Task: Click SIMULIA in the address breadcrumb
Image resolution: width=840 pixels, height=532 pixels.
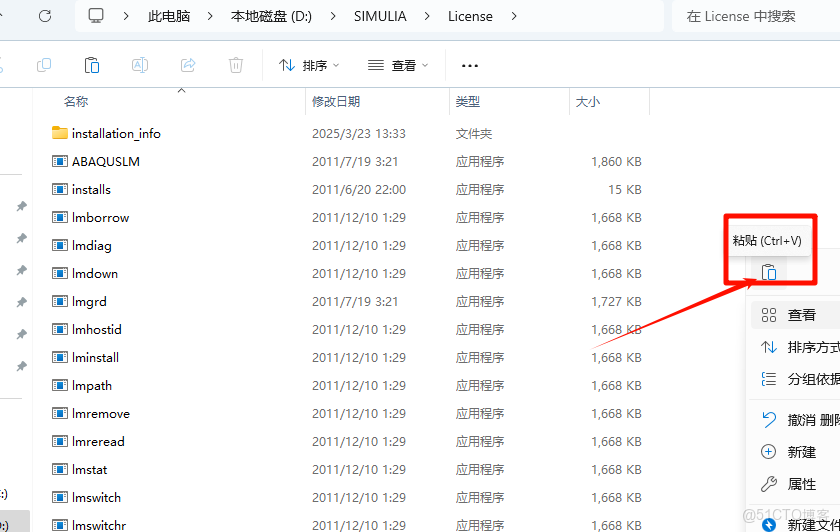Action: 380,17
